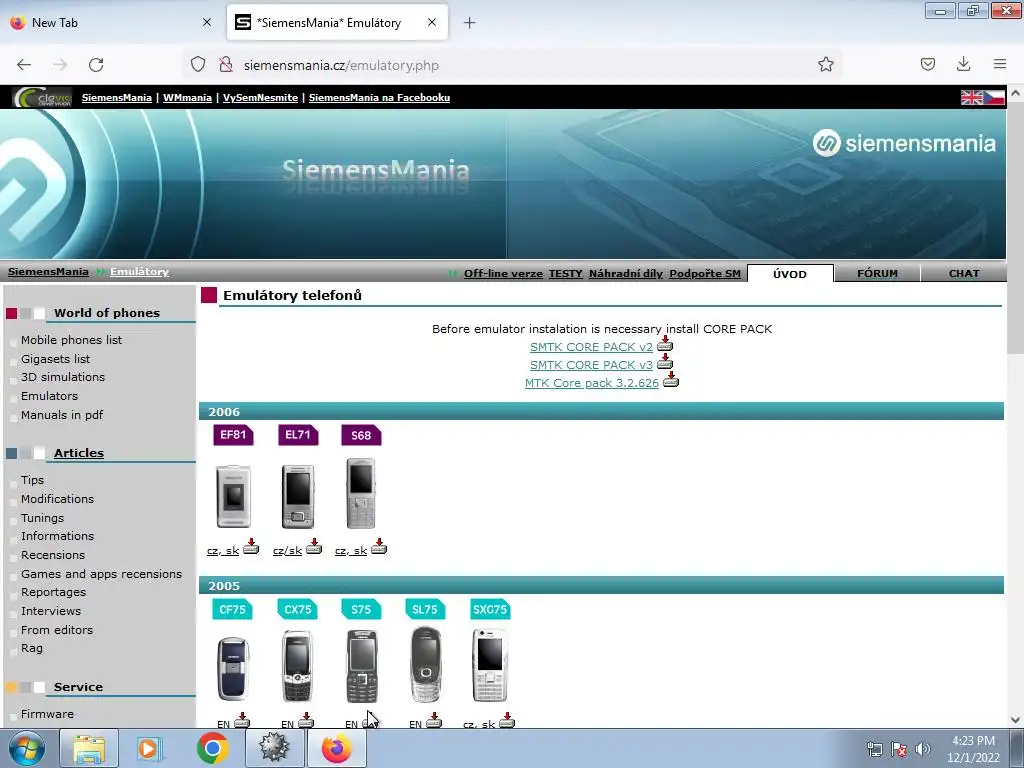Select the EL71 purple model badge

(x=298, y=435)
